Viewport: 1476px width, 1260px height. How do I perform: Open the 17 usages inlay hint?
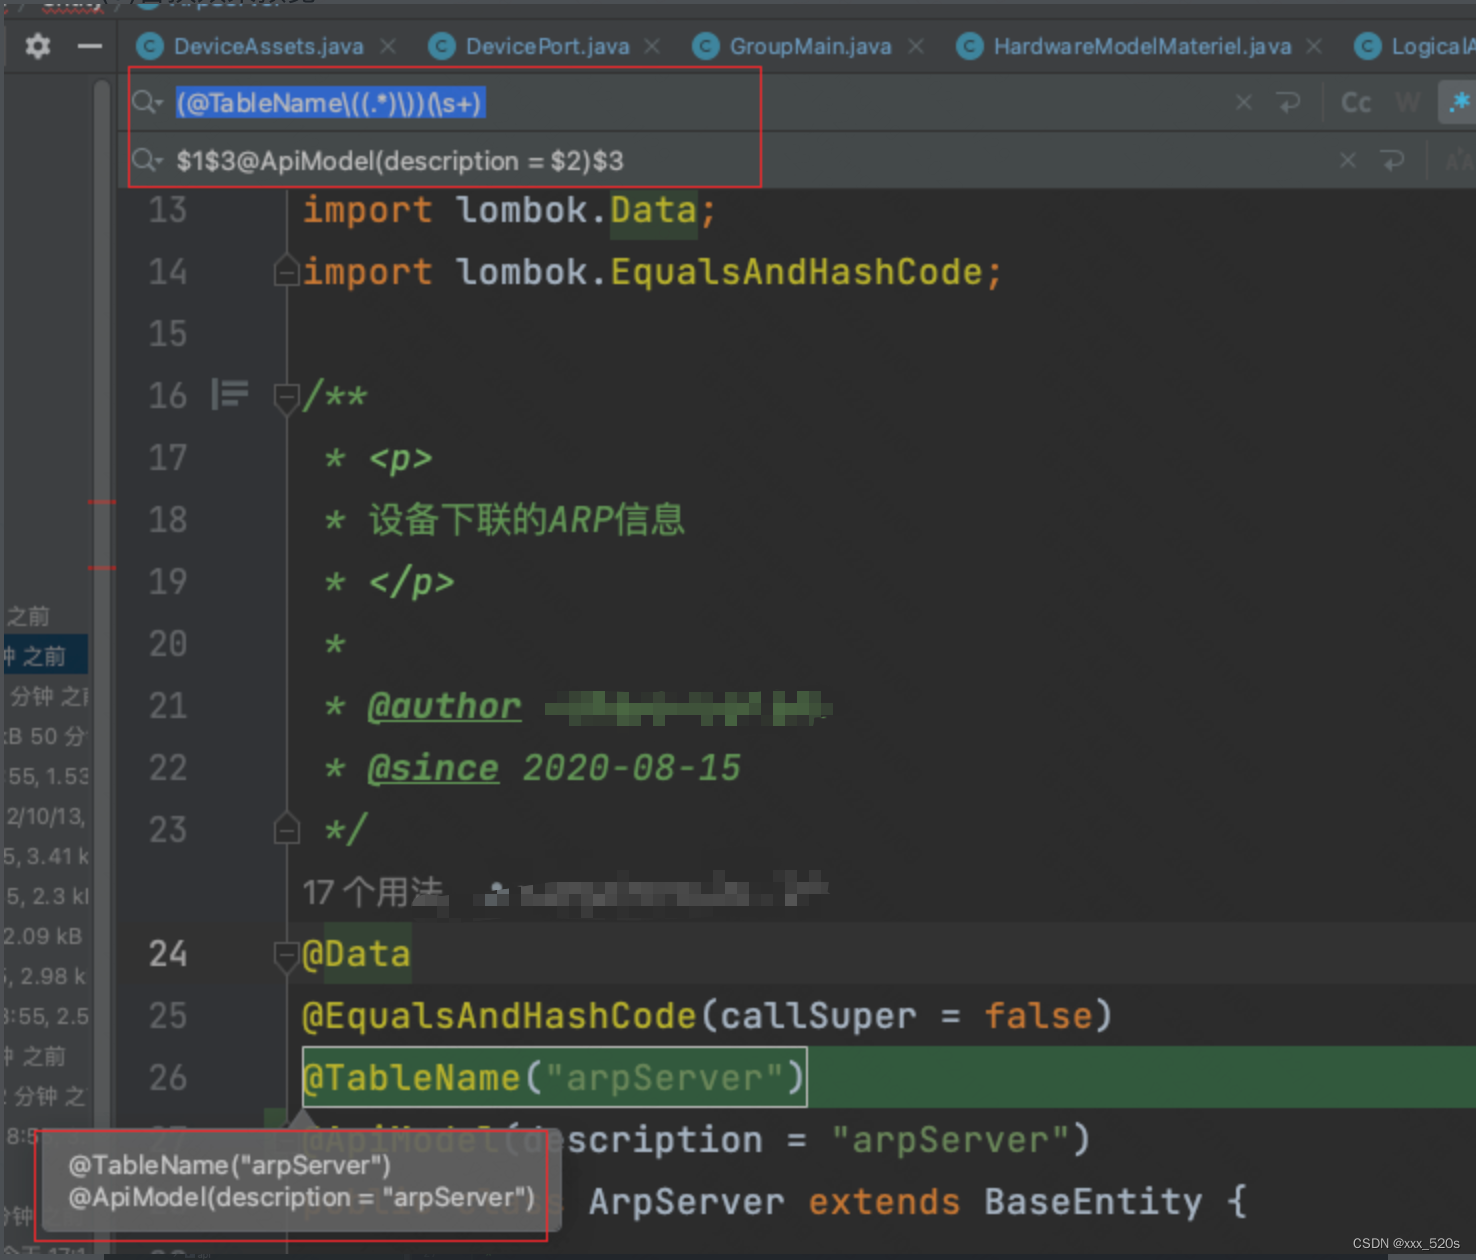click(372, 892)
